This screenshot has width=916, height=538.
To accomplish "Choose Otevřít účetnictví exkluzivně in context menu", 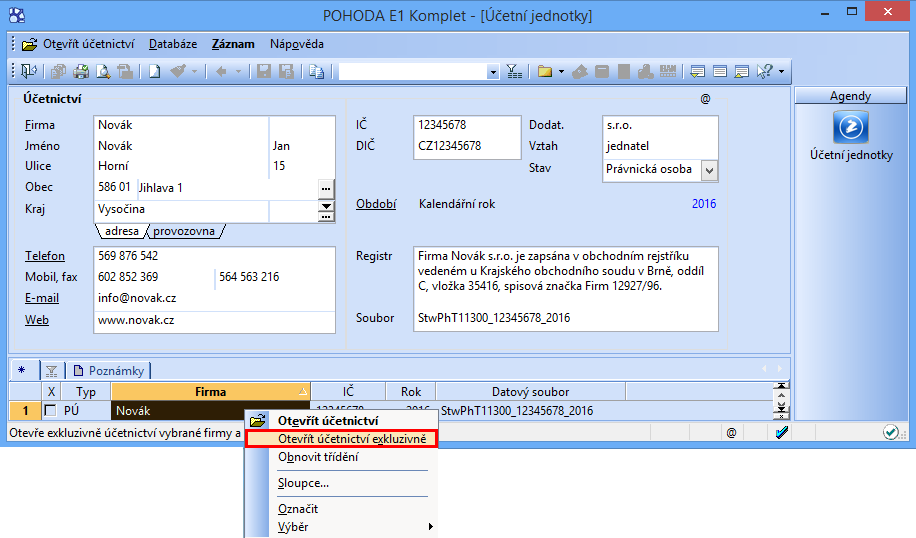I will coord(341,439).
